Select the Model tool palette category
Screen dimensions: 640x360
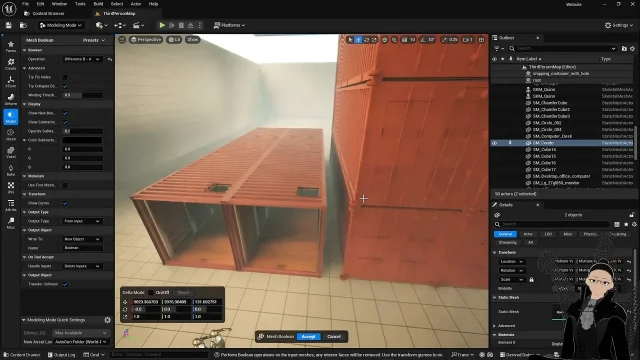(11, 117)
